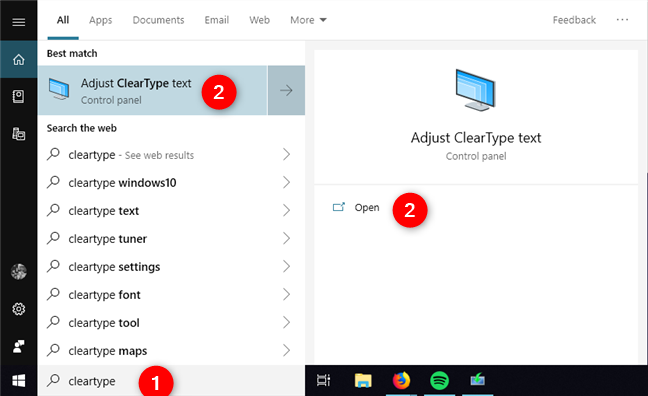Open the Adjust ClearType text result
Screen dimensions: 648x396
[x=152, y=90]
